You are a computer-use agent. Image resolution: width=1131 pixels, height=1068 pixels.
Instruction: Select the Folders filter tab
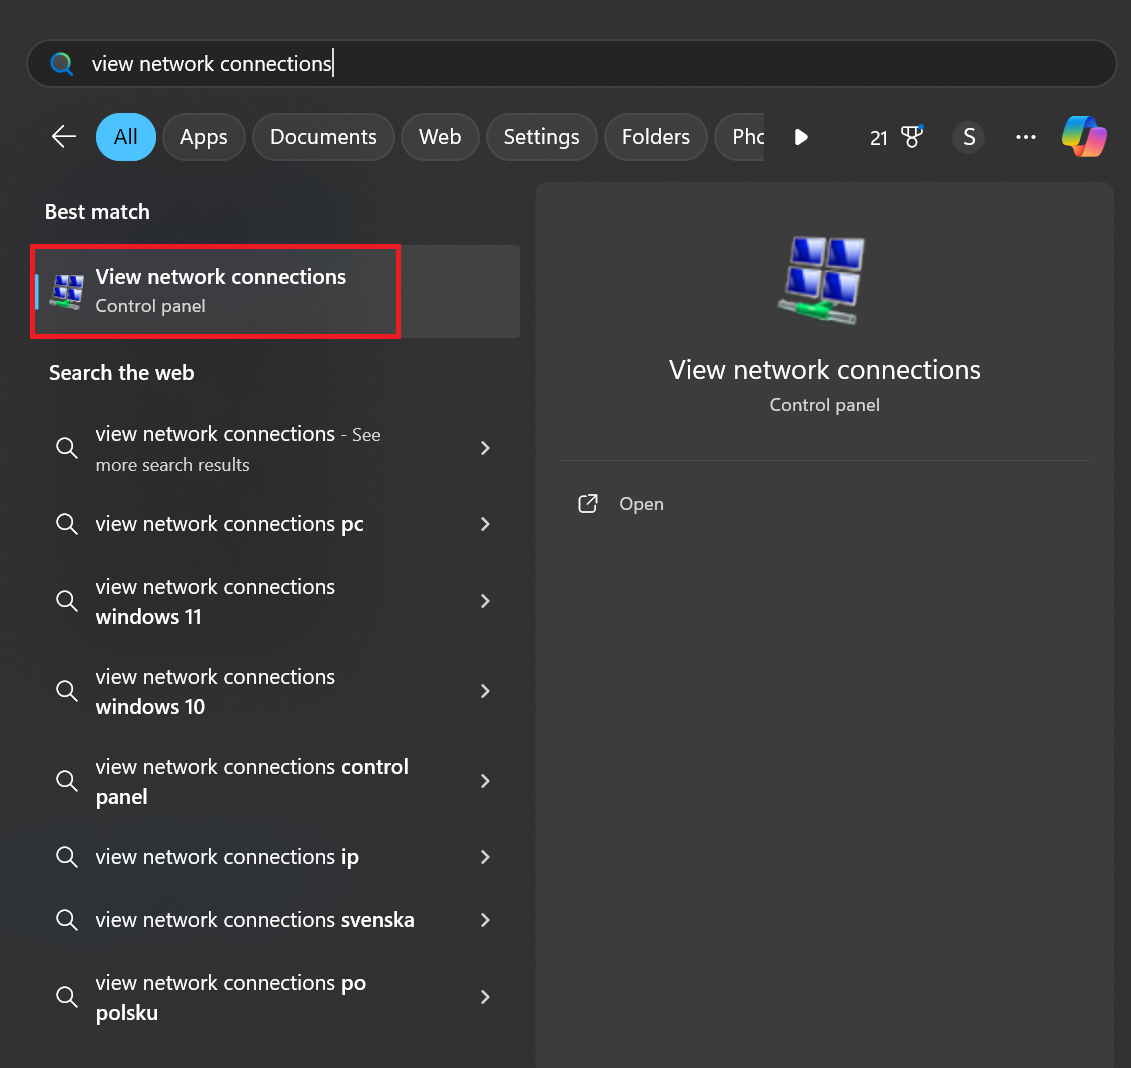tap(655, 137)
